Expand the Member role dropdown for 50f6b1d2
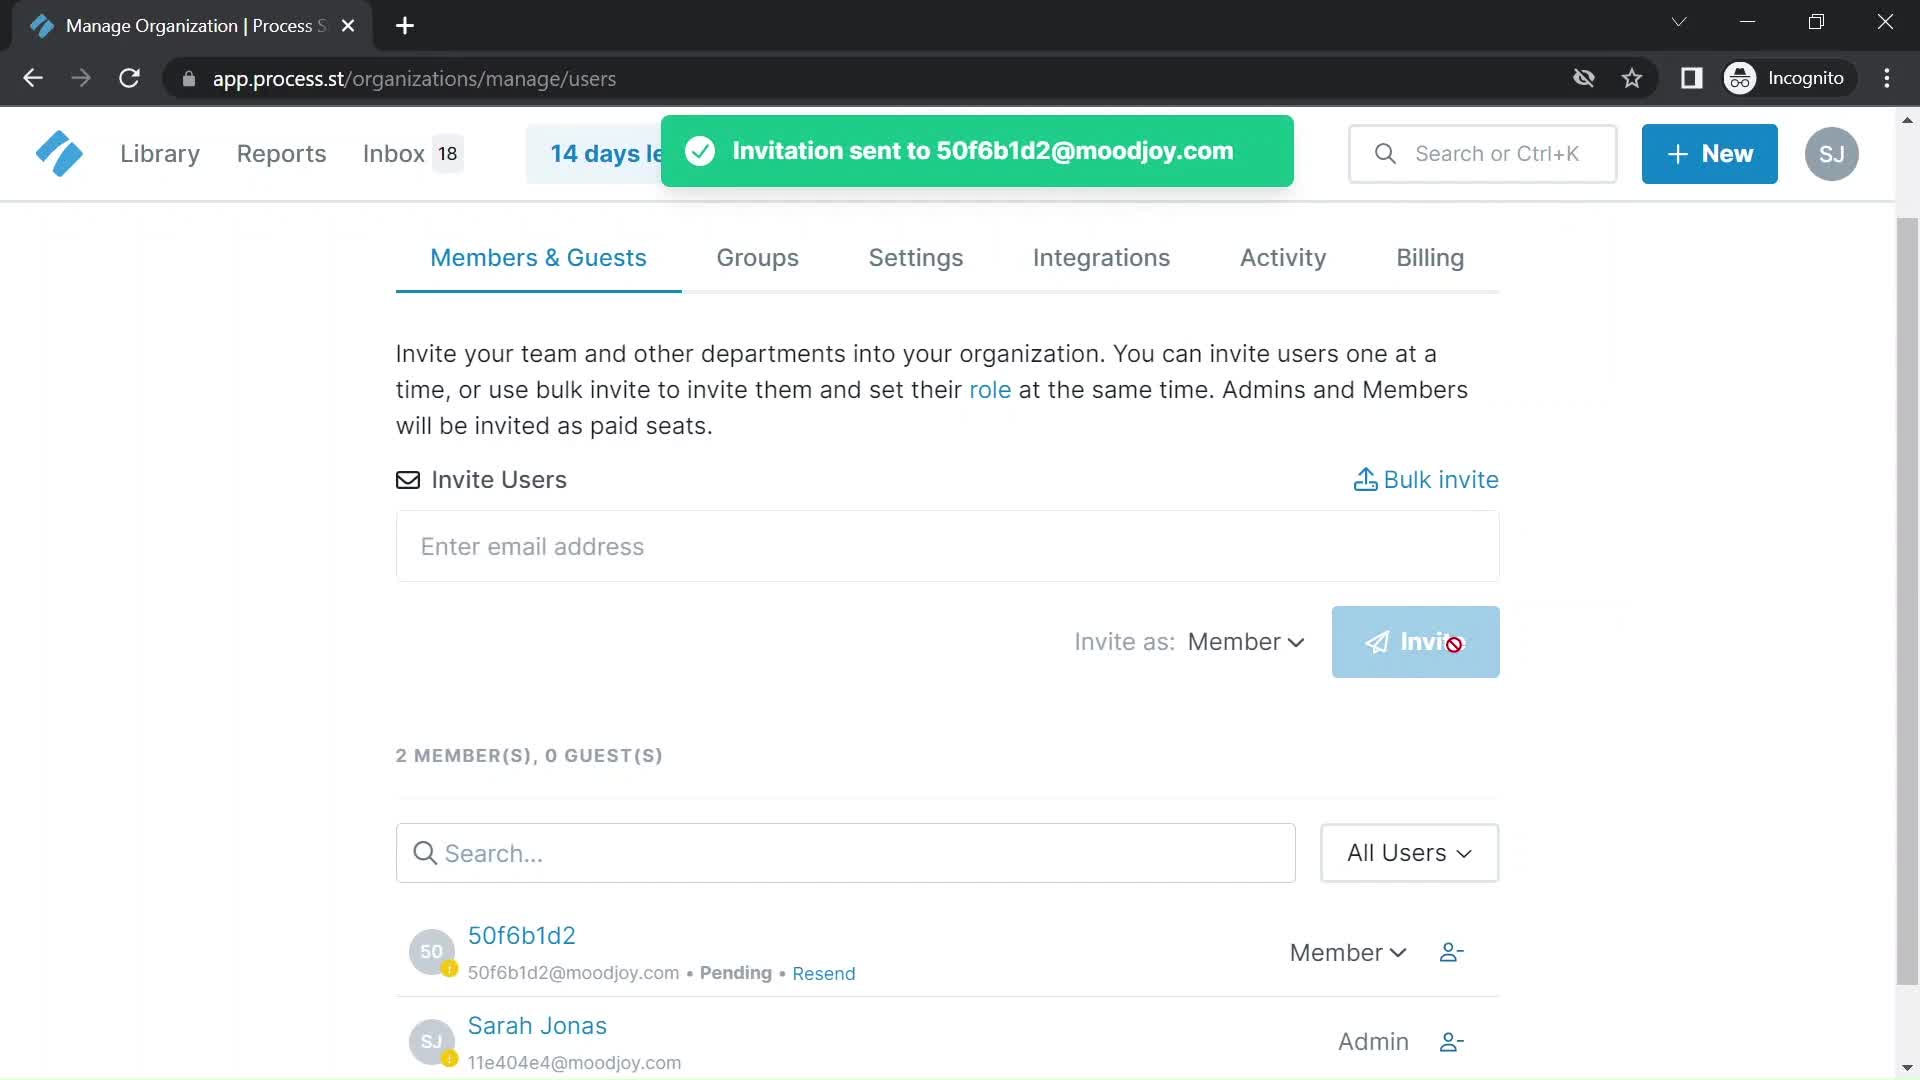 tap(1345, 951)
